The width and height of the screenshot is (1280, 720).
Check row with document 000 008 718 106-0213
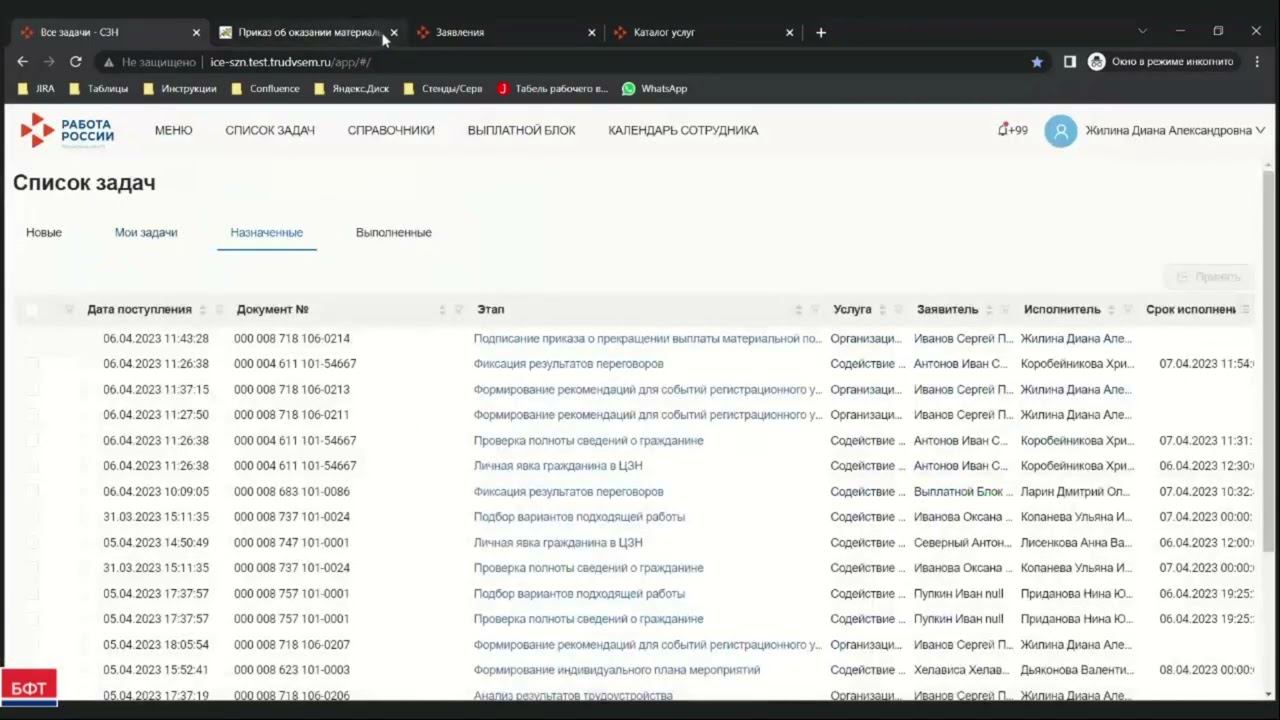coord(32,390)
